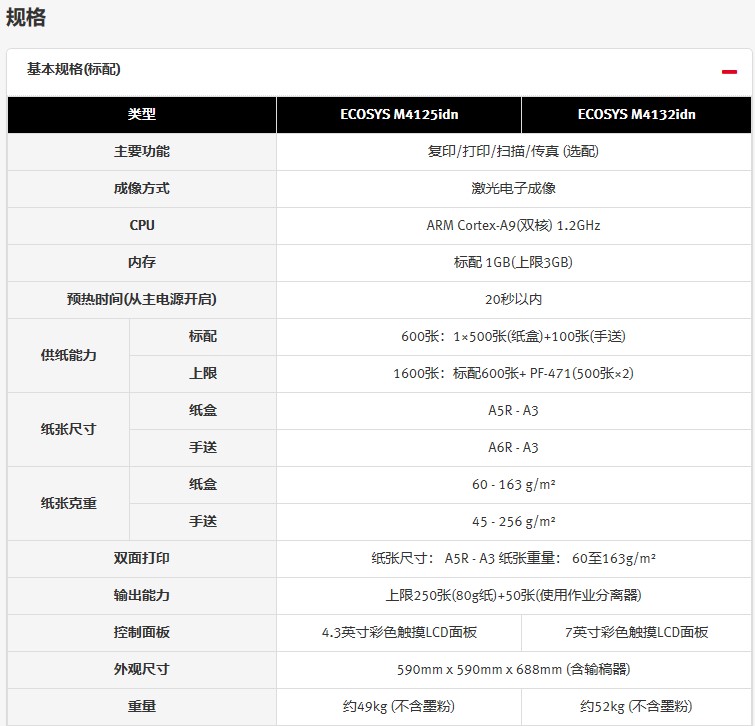Click the 纸盒 sub-label under 纸张克重
Screen dimensions: 755x726
click(x=203, y=484)
